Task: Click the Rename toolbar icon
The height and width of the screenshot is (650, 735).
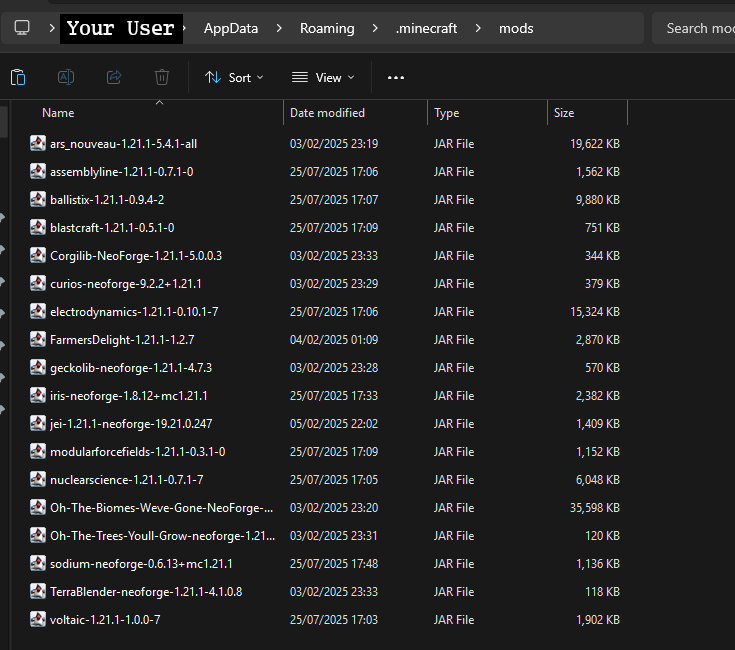Action: point(66,77)
